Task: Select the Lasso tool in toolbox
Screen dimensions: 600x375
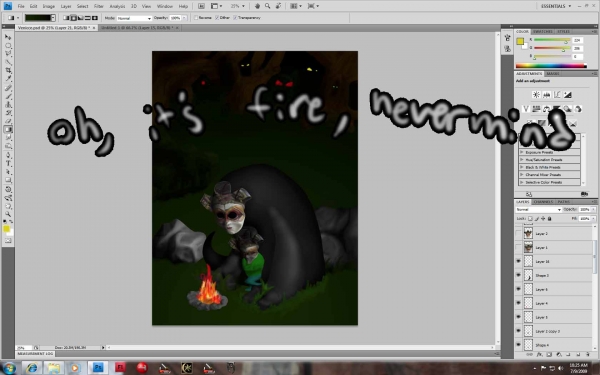Action: pyautogui.click(x=8, y=54)
